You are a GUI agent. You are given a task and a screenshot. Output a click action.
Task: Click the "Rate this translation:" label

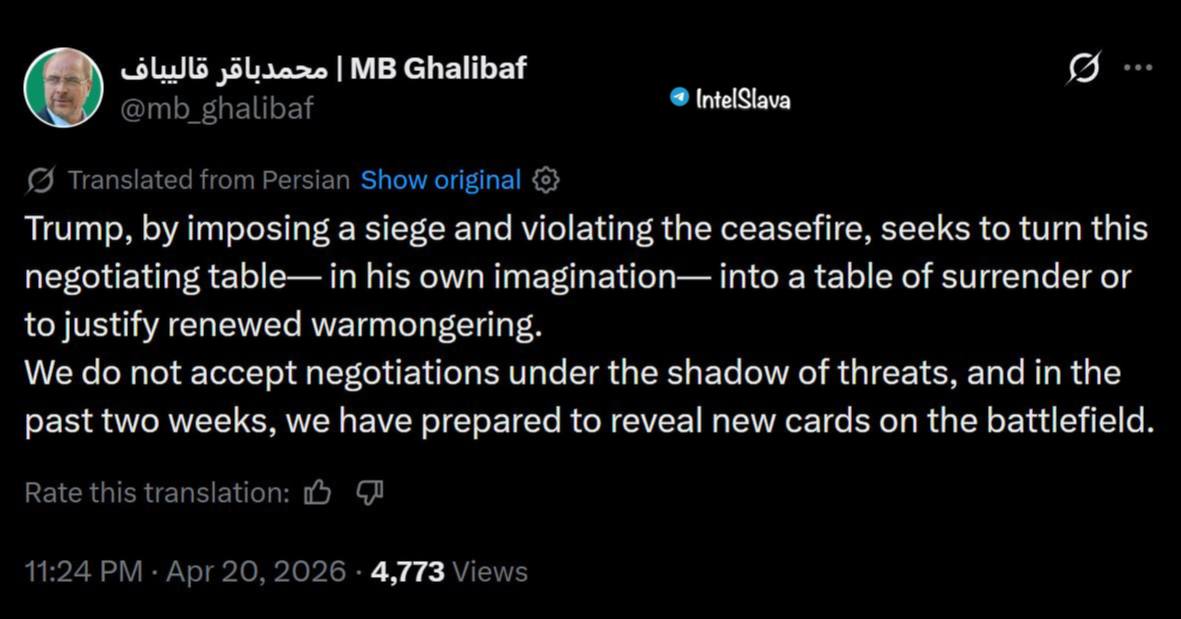[157, 493]
